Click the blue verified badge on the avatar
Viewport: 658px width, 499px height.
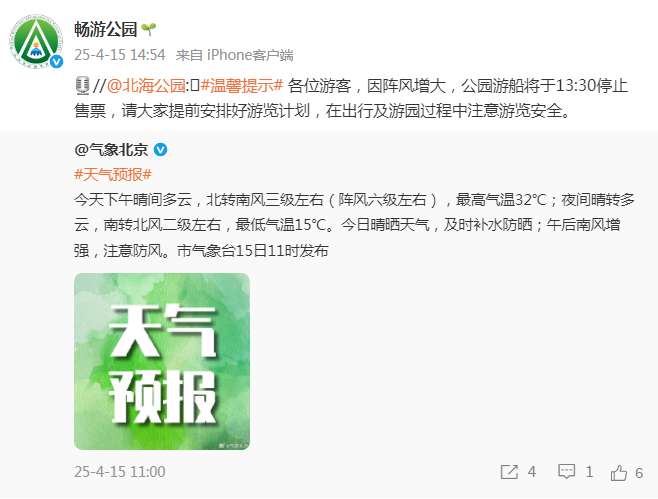(57, 62)
